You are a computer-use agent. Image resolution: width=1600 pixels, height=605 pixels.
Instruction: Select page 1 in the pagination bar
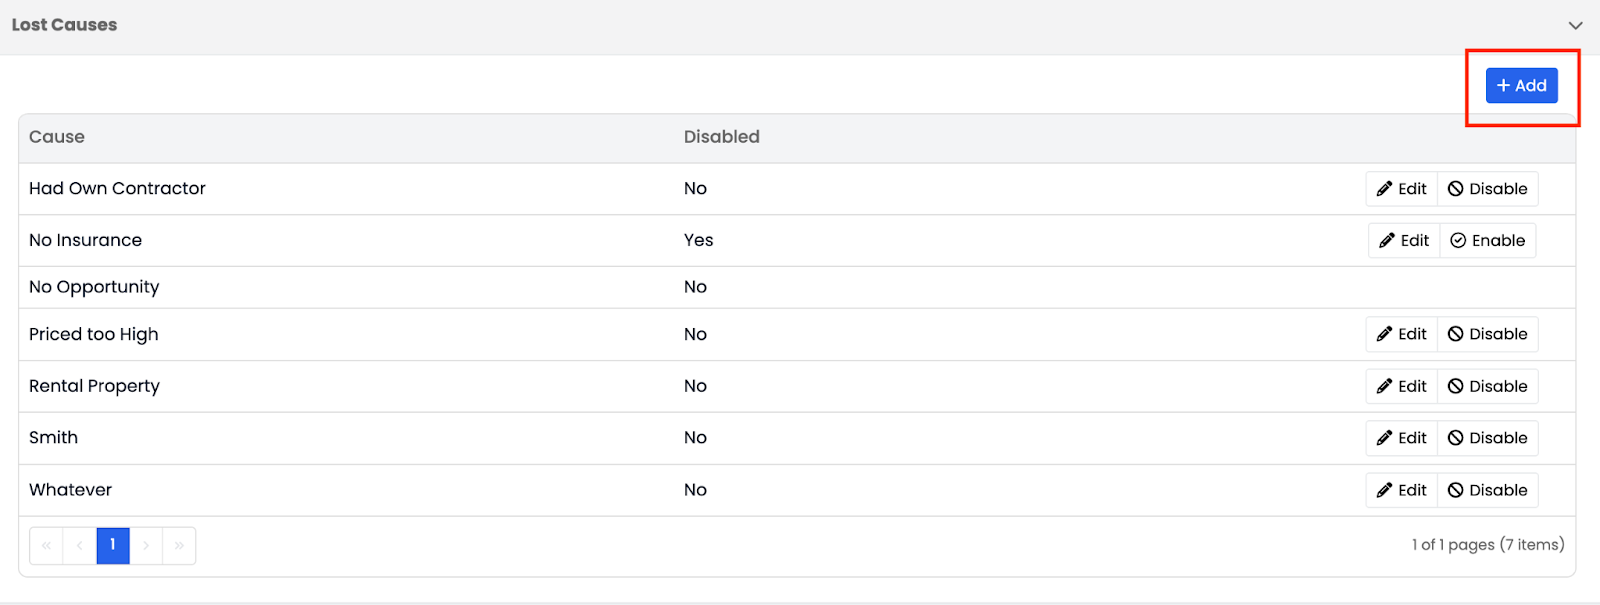coord(112,545)
